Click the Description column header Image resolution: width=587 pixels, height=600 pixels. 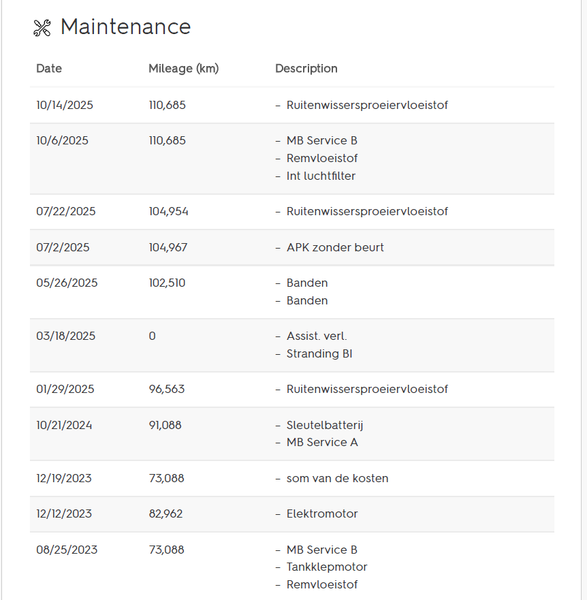tap(306, 68)
